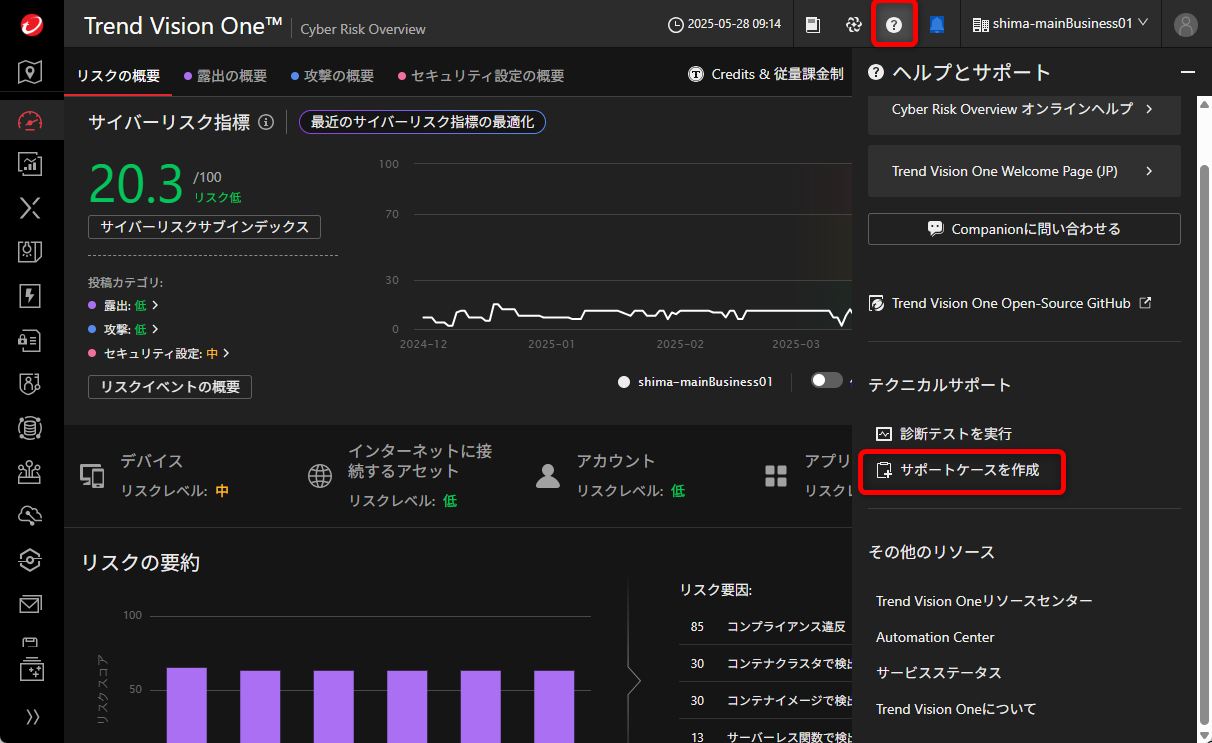Open the notifications bell icon

(x=937, y=24)
